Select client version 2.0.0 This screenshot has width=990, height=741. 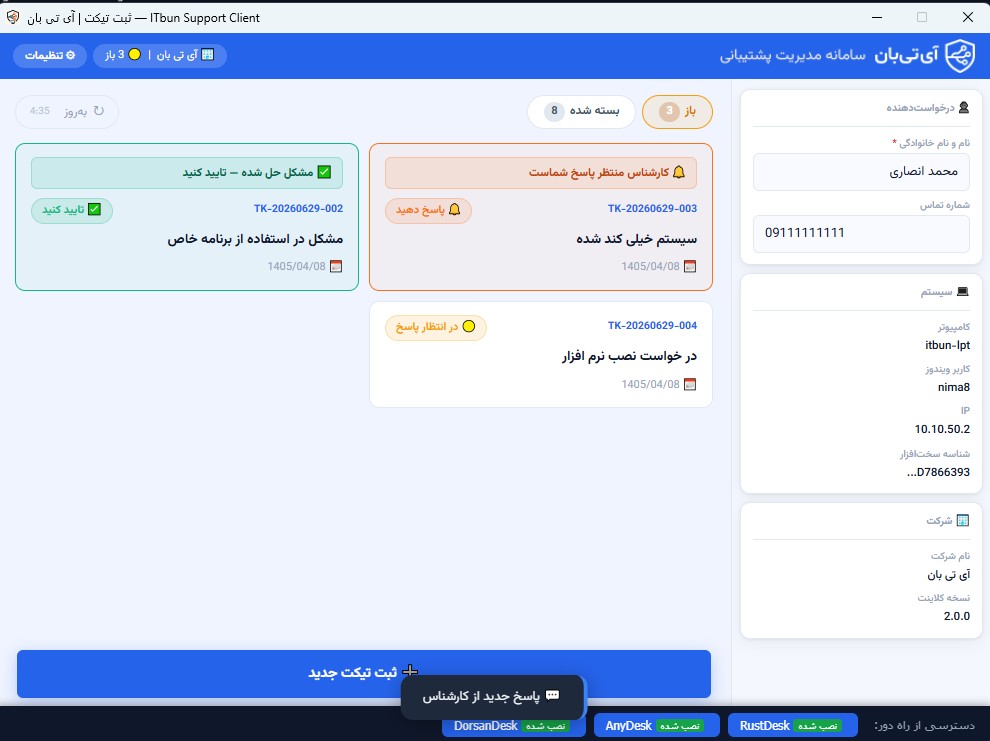click(x=957, y=616)
